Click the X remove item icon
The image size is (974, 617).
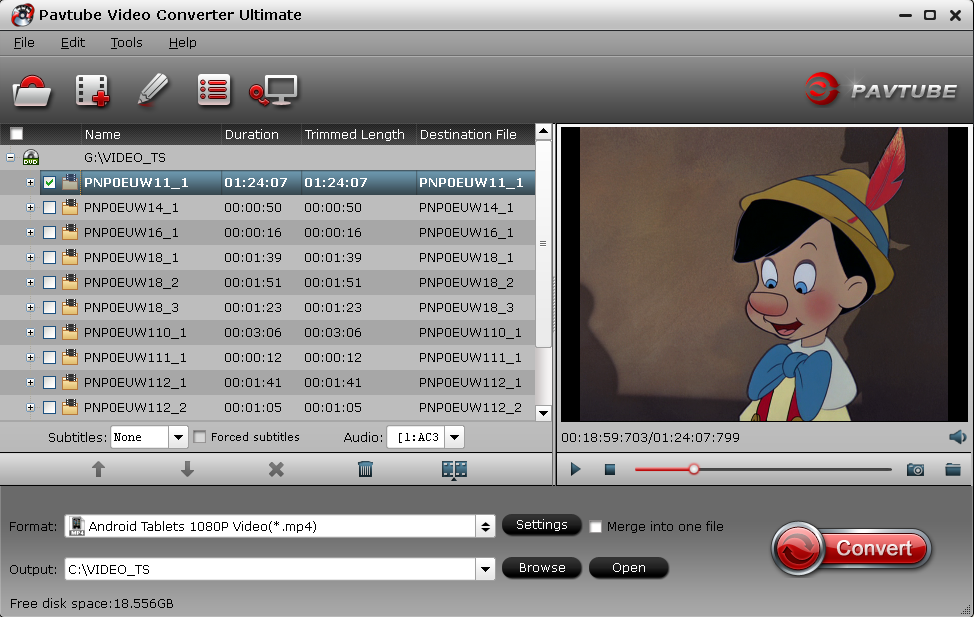pos(276,469)
